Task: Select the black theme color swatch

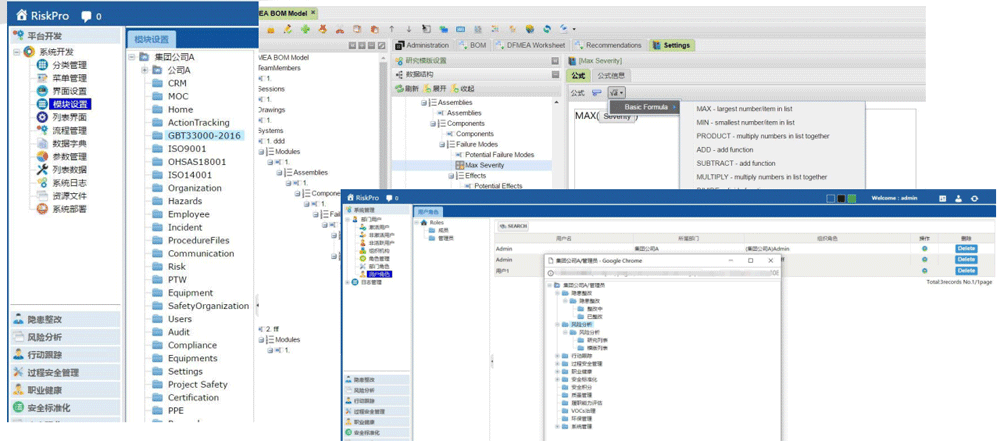Action: 841,198
